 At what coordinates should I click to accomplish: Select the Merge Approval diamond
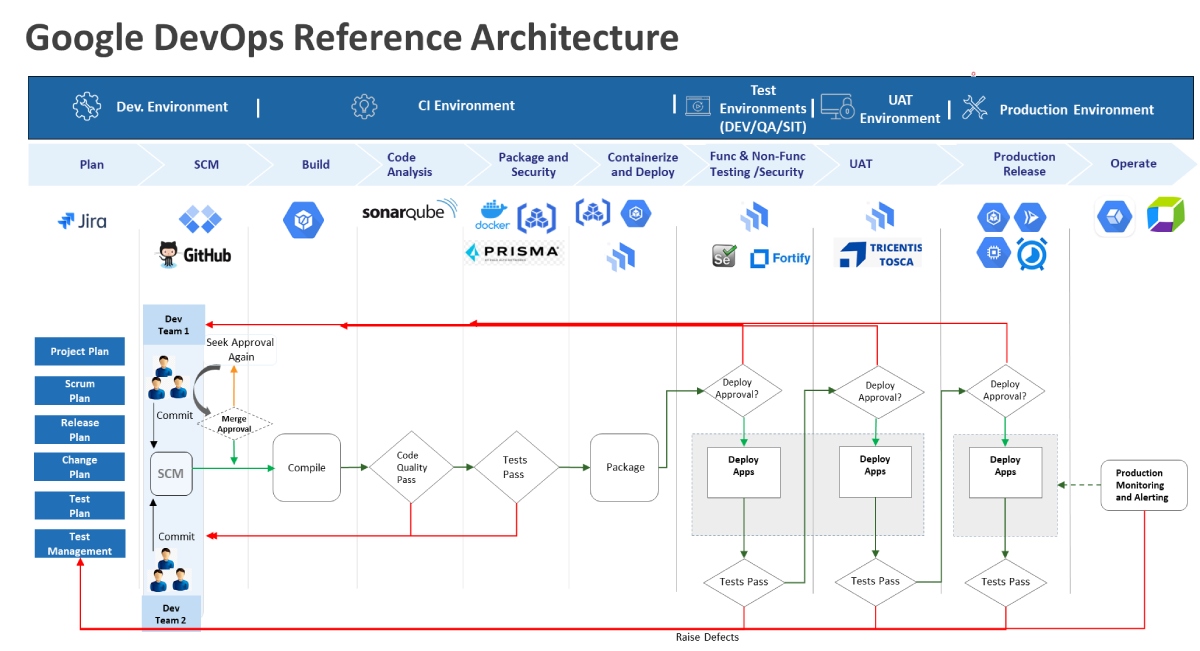234,424
